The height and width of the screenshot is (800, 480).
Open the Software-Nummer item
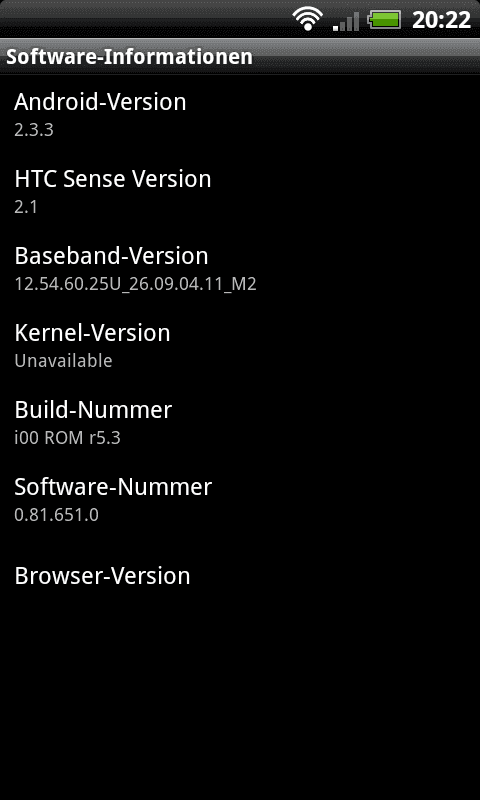(x=240, y=499)
